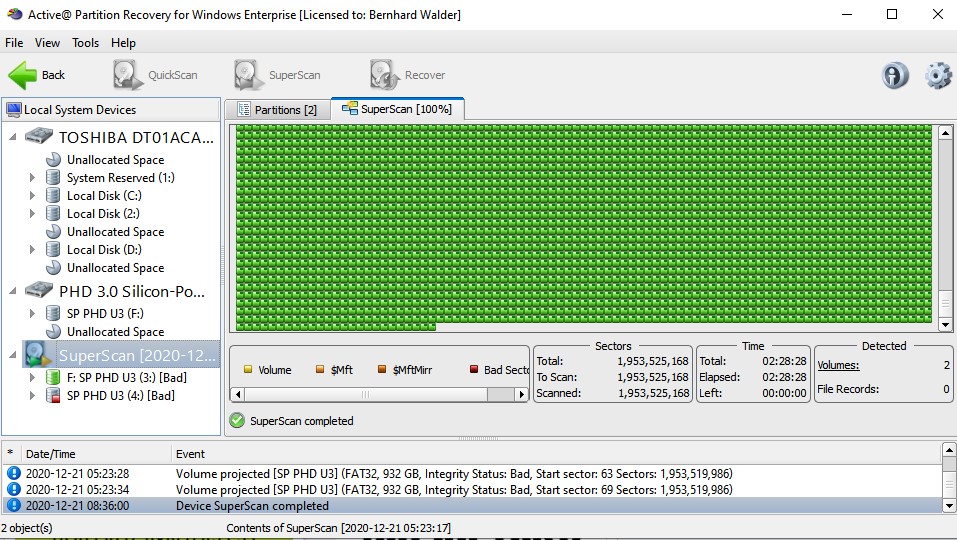Click the Local Disk (C:) volume icon
Image resolution: width=957 pixels, height=540 pixels.
point(54,196)
